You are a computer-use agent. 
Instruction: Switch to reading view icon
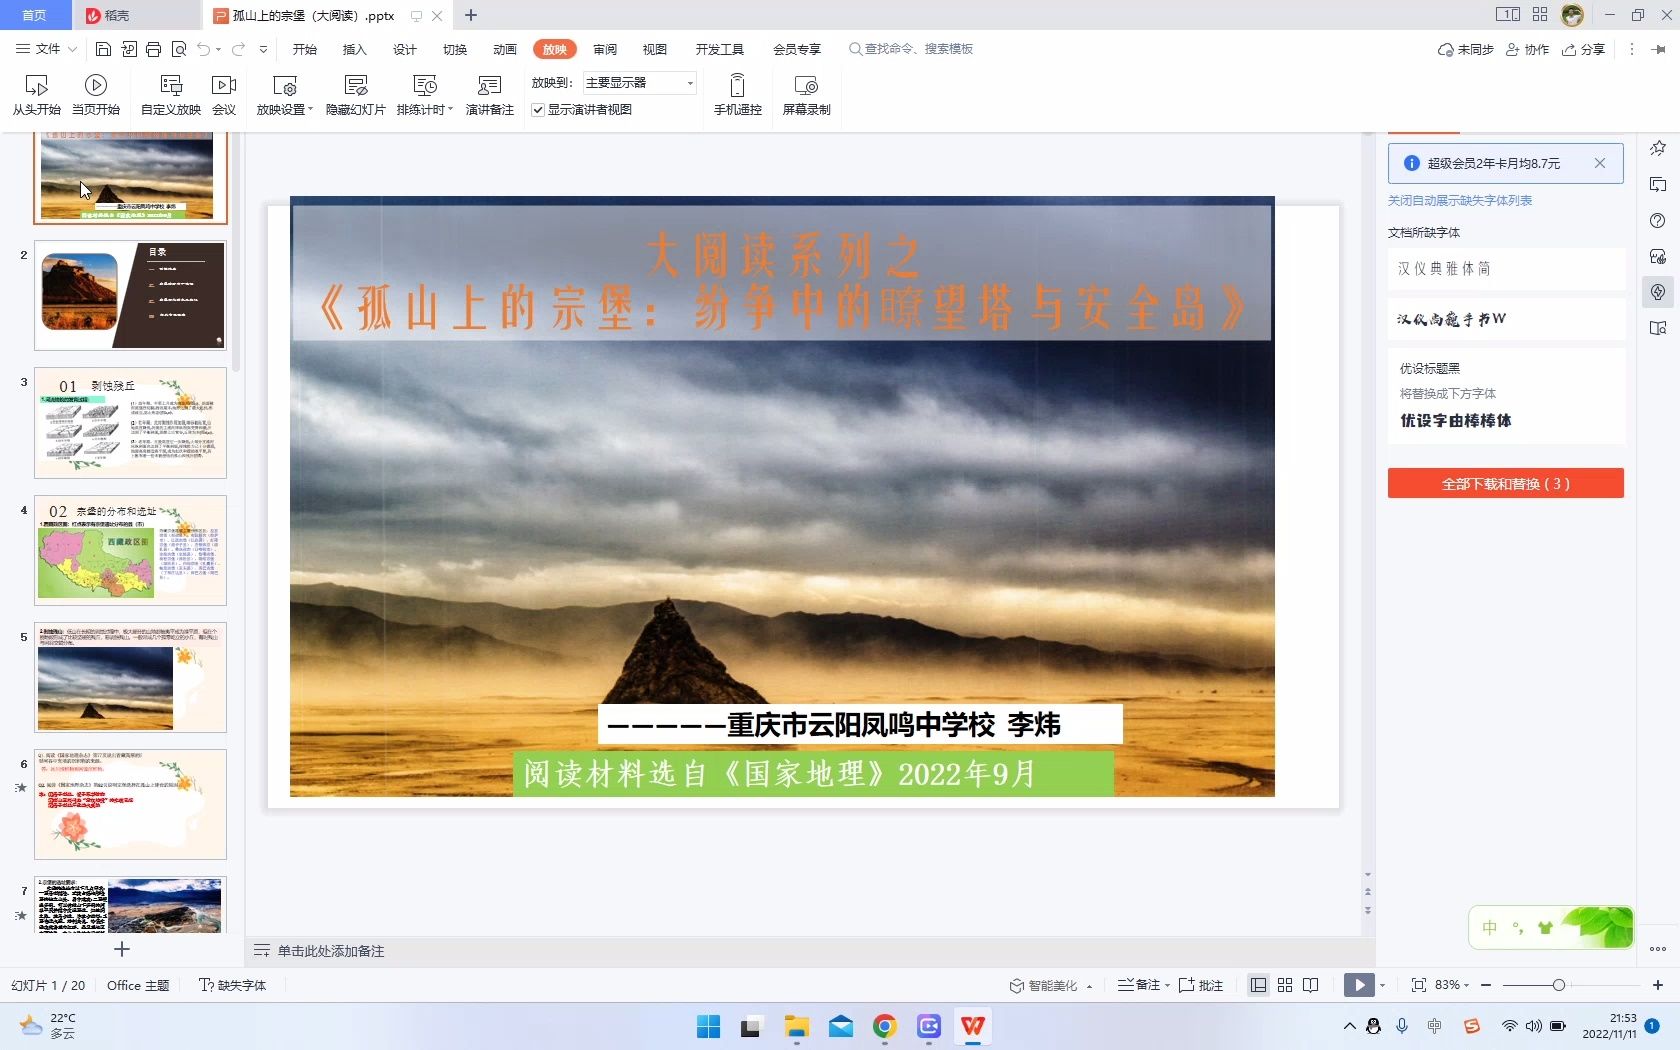[1311, 985]
